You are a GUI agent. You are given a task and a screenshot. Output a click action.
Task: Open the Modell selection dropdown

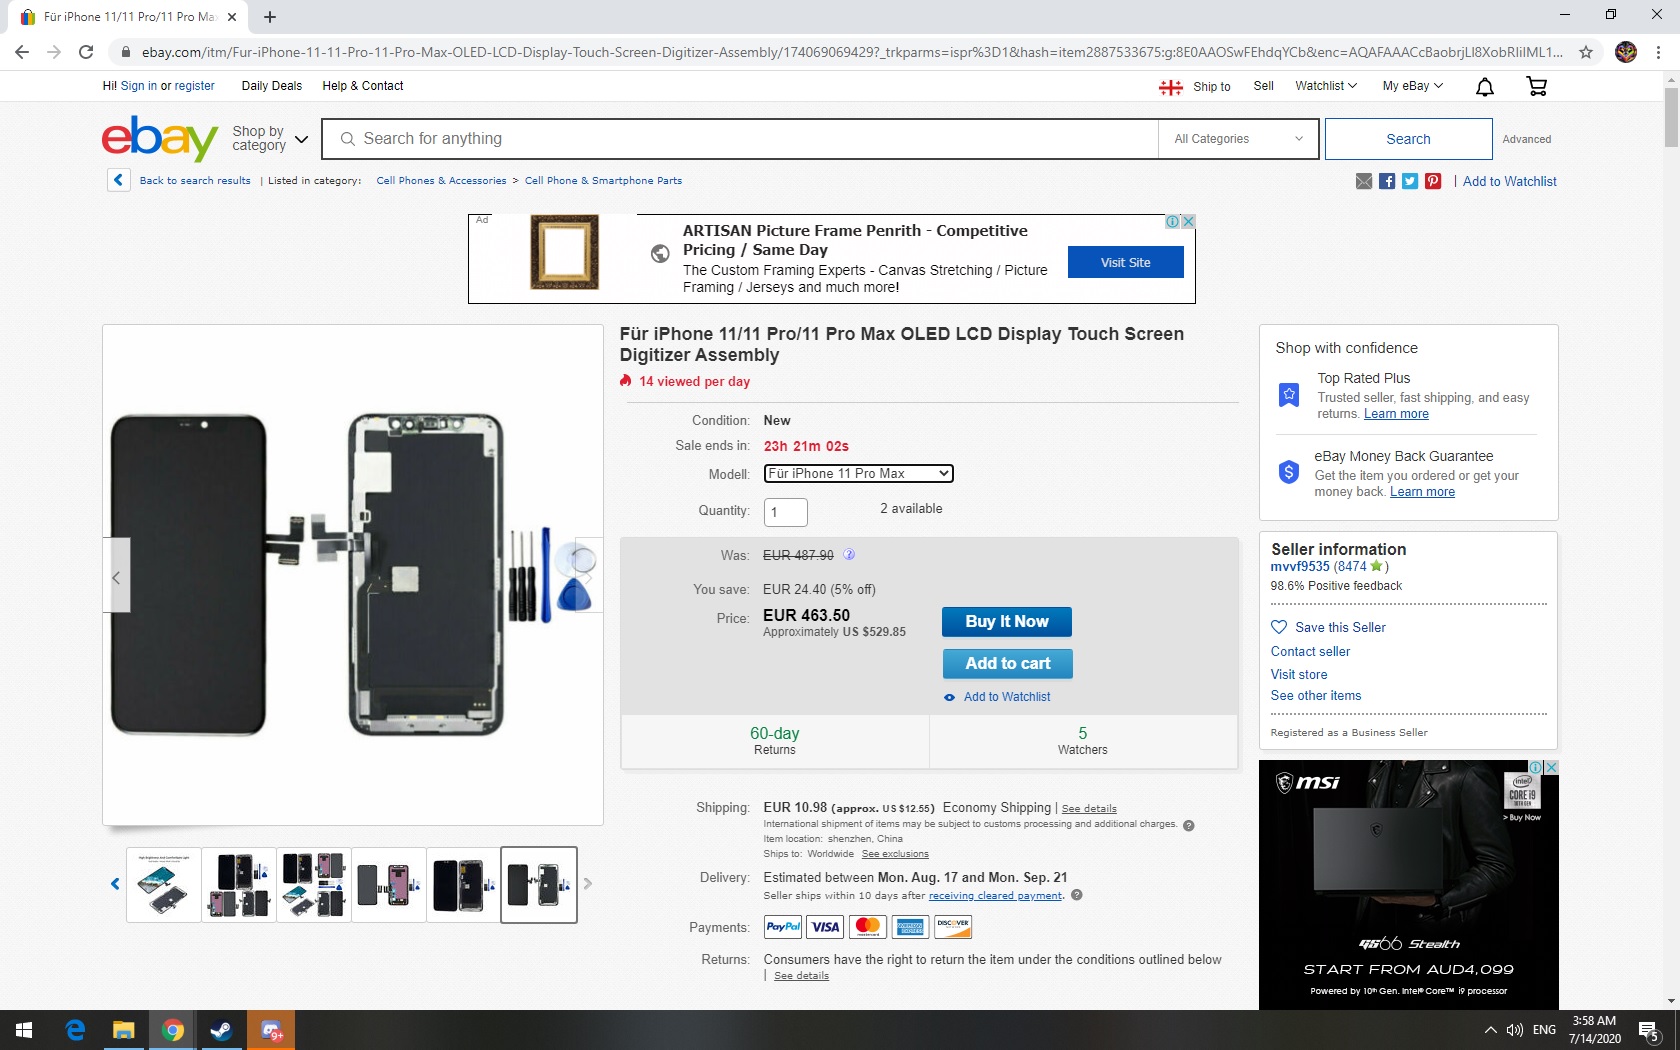858,474
